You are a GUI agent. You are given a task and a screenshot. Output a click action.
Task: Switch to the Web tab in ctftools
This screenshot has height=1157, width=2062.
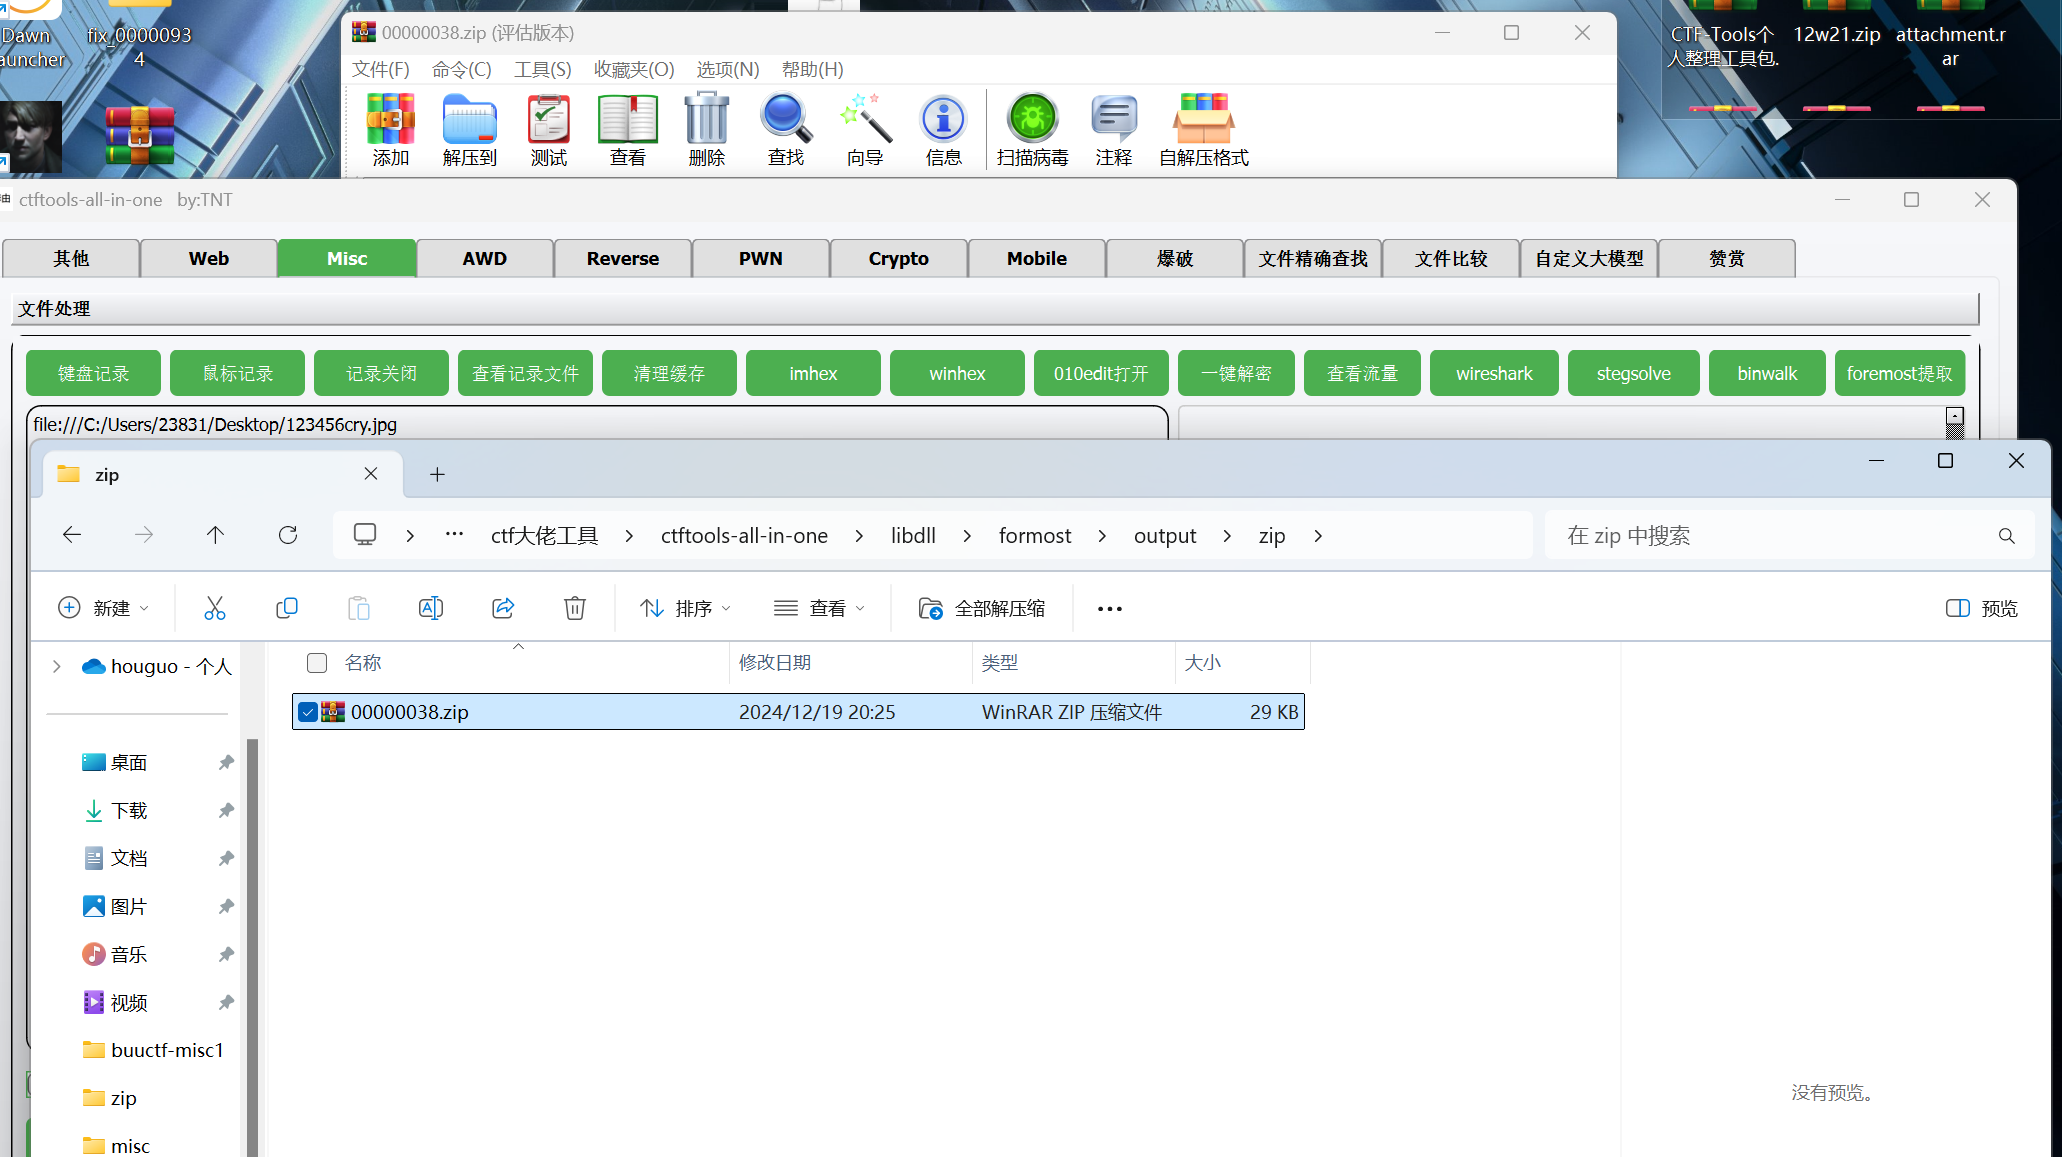coord(208,258)
